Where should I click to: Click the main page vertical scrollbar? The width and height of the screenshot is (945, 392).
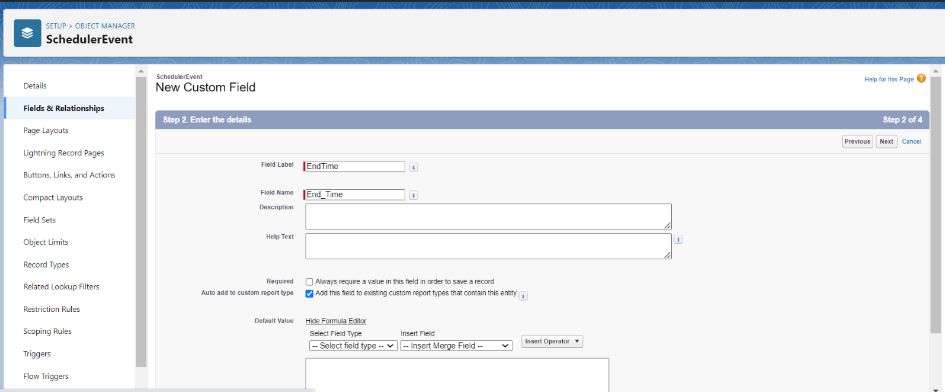(935, 205)
